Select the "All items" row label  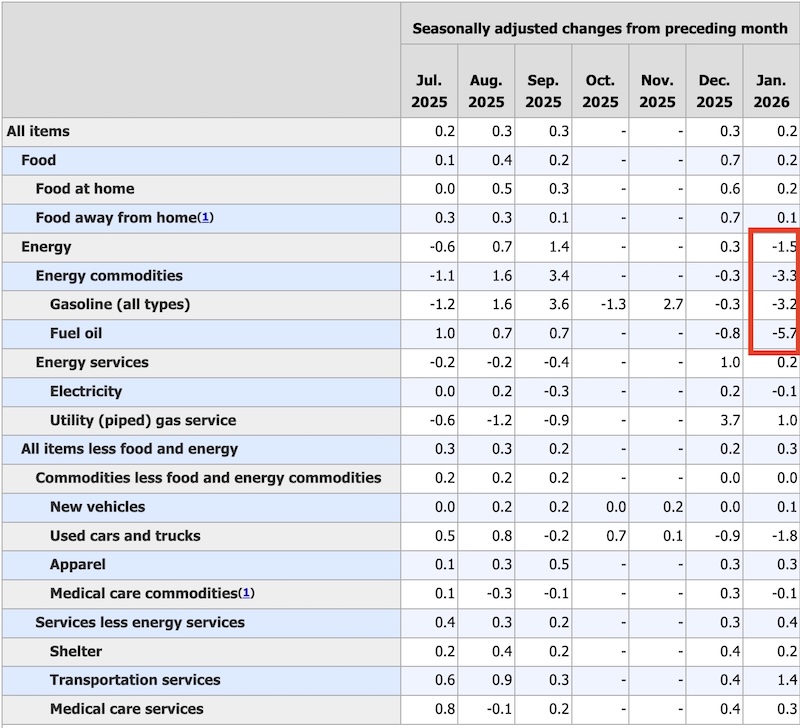coord(38,131)
